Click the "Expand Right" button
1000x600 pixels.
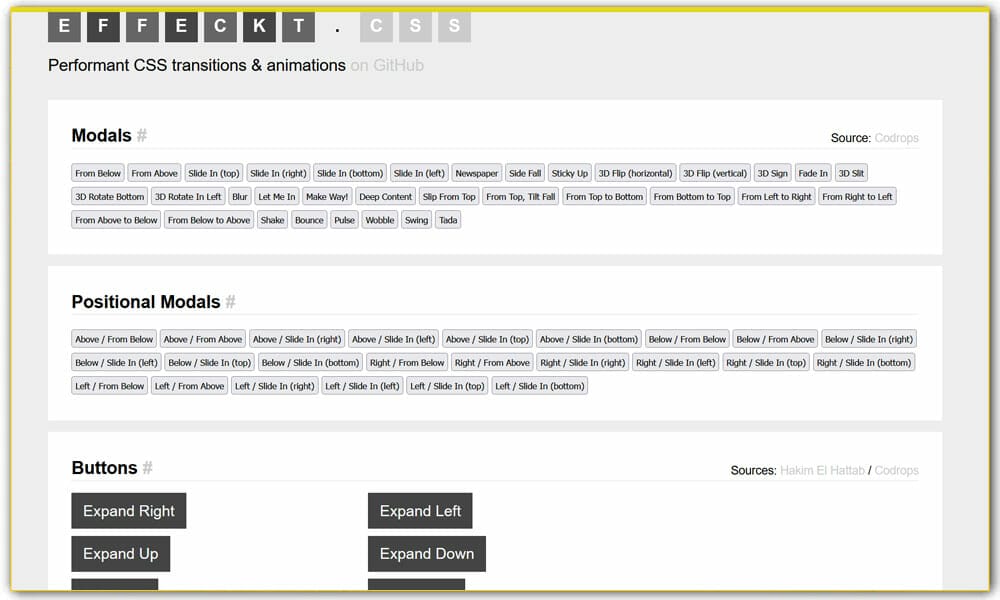tap(128, 510)
